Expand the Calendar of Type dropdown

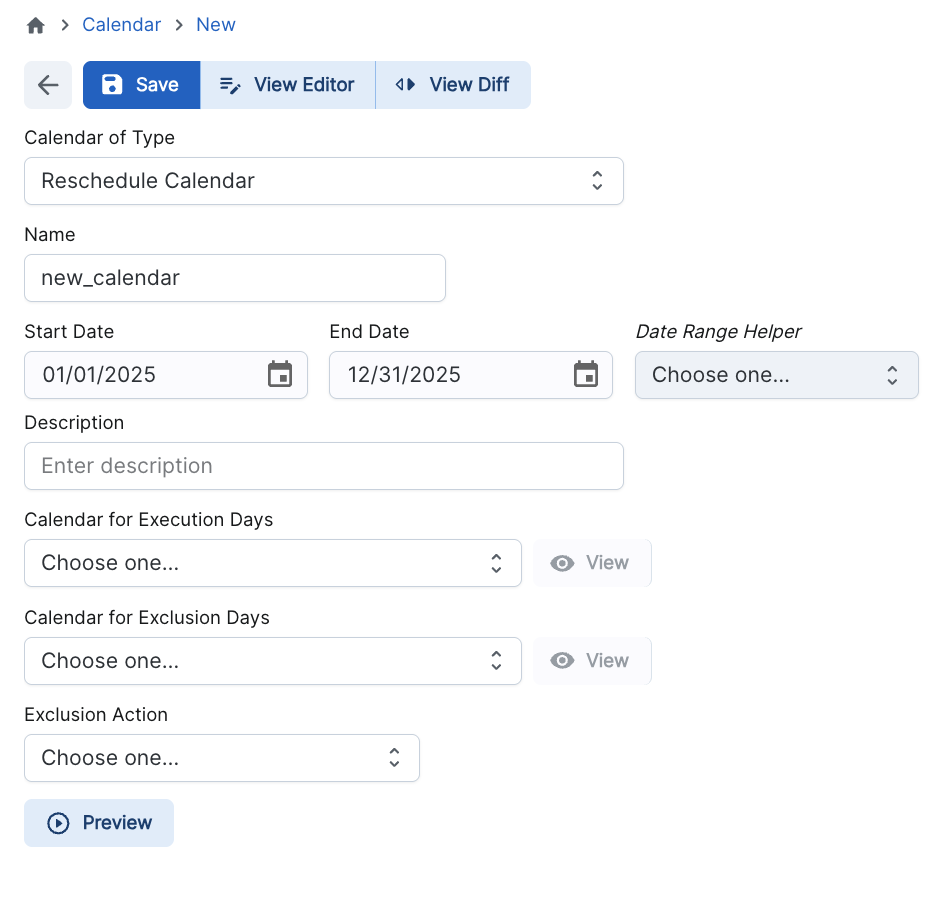[323, 181]
